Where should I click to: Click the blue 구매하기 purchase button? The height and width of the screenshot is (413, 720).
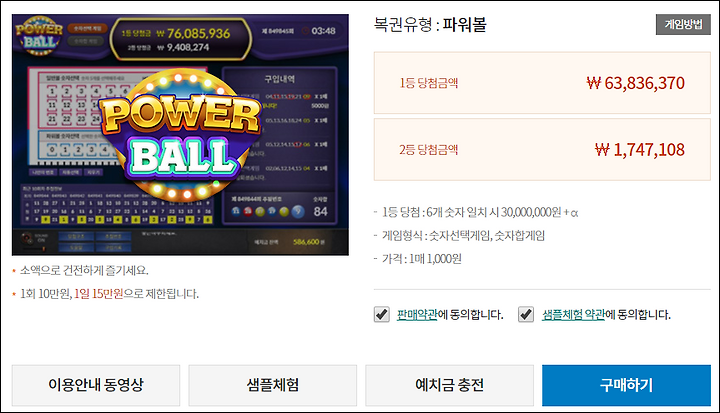point(626,385)
